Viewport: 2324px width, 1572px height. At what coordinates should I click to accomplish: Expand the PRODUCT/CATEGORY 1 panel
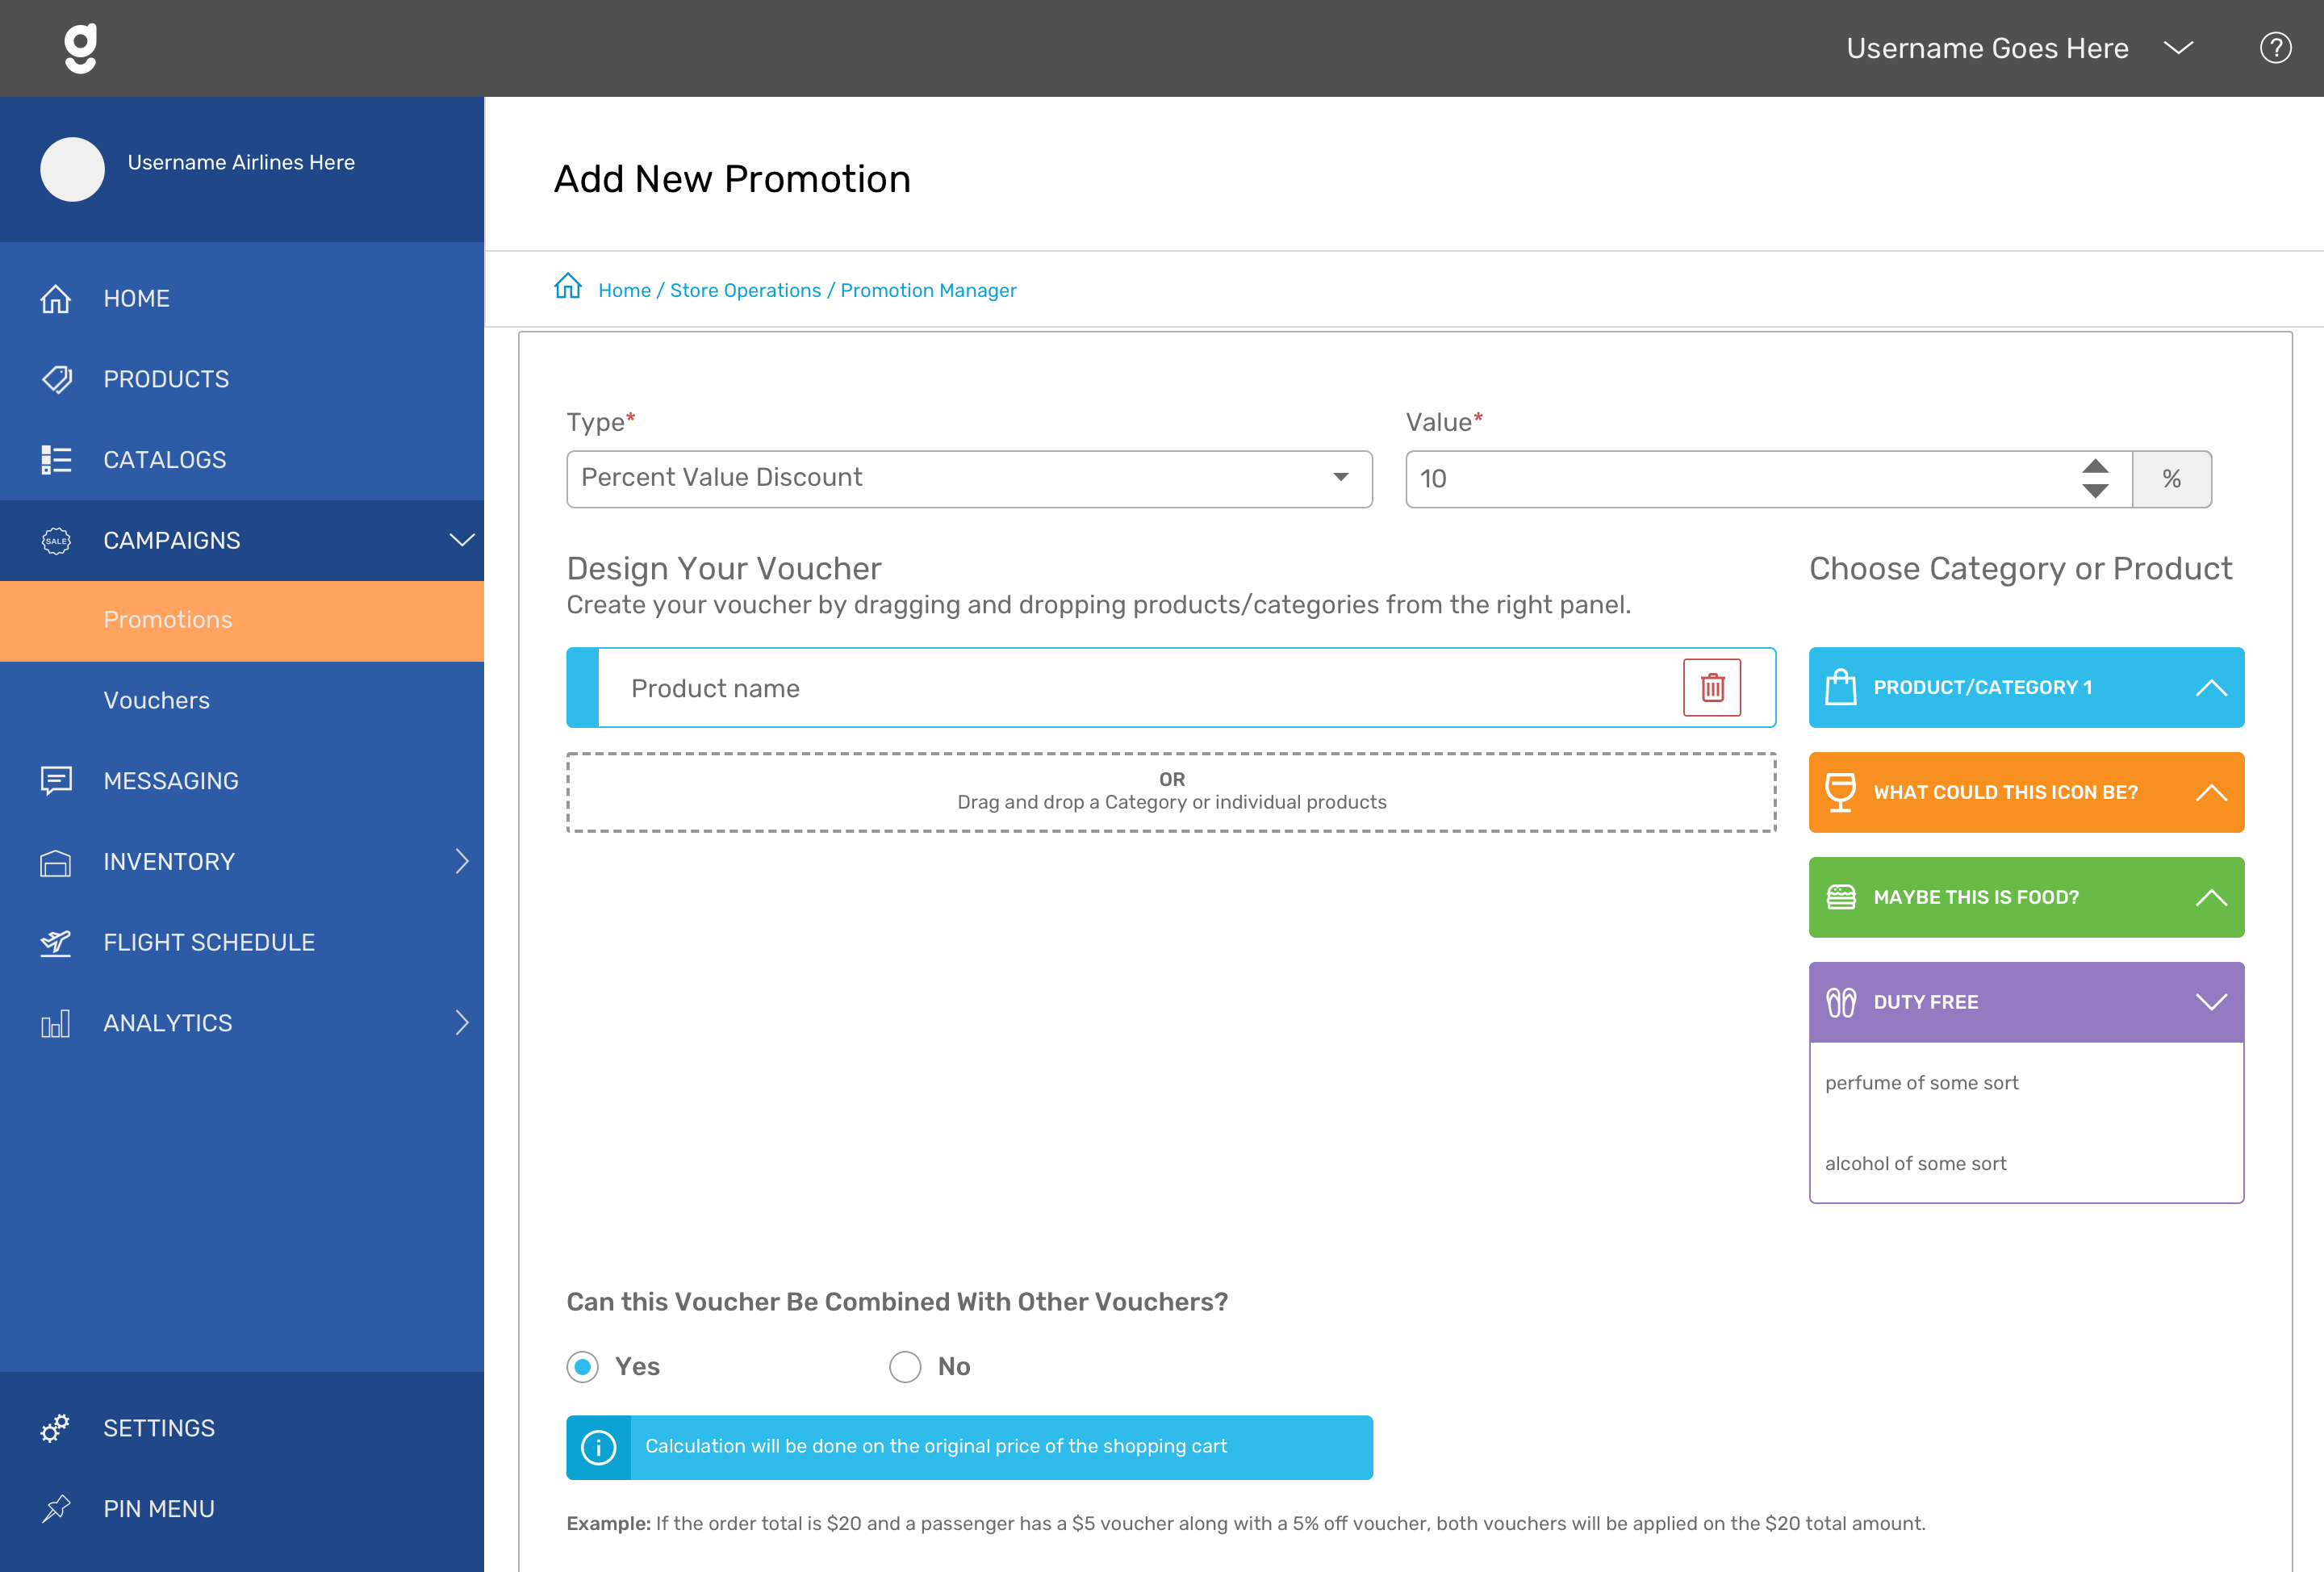[x=2210, y=686]
